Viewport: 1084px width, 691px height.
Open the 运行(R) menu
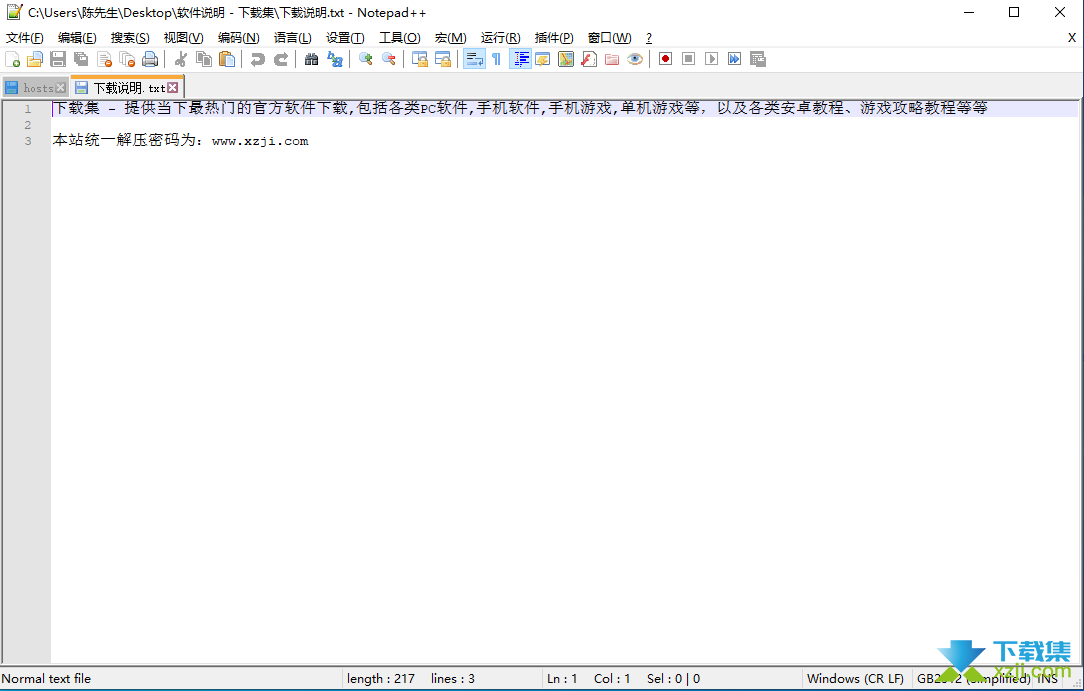pyautogui.click(x=501, y=38)
